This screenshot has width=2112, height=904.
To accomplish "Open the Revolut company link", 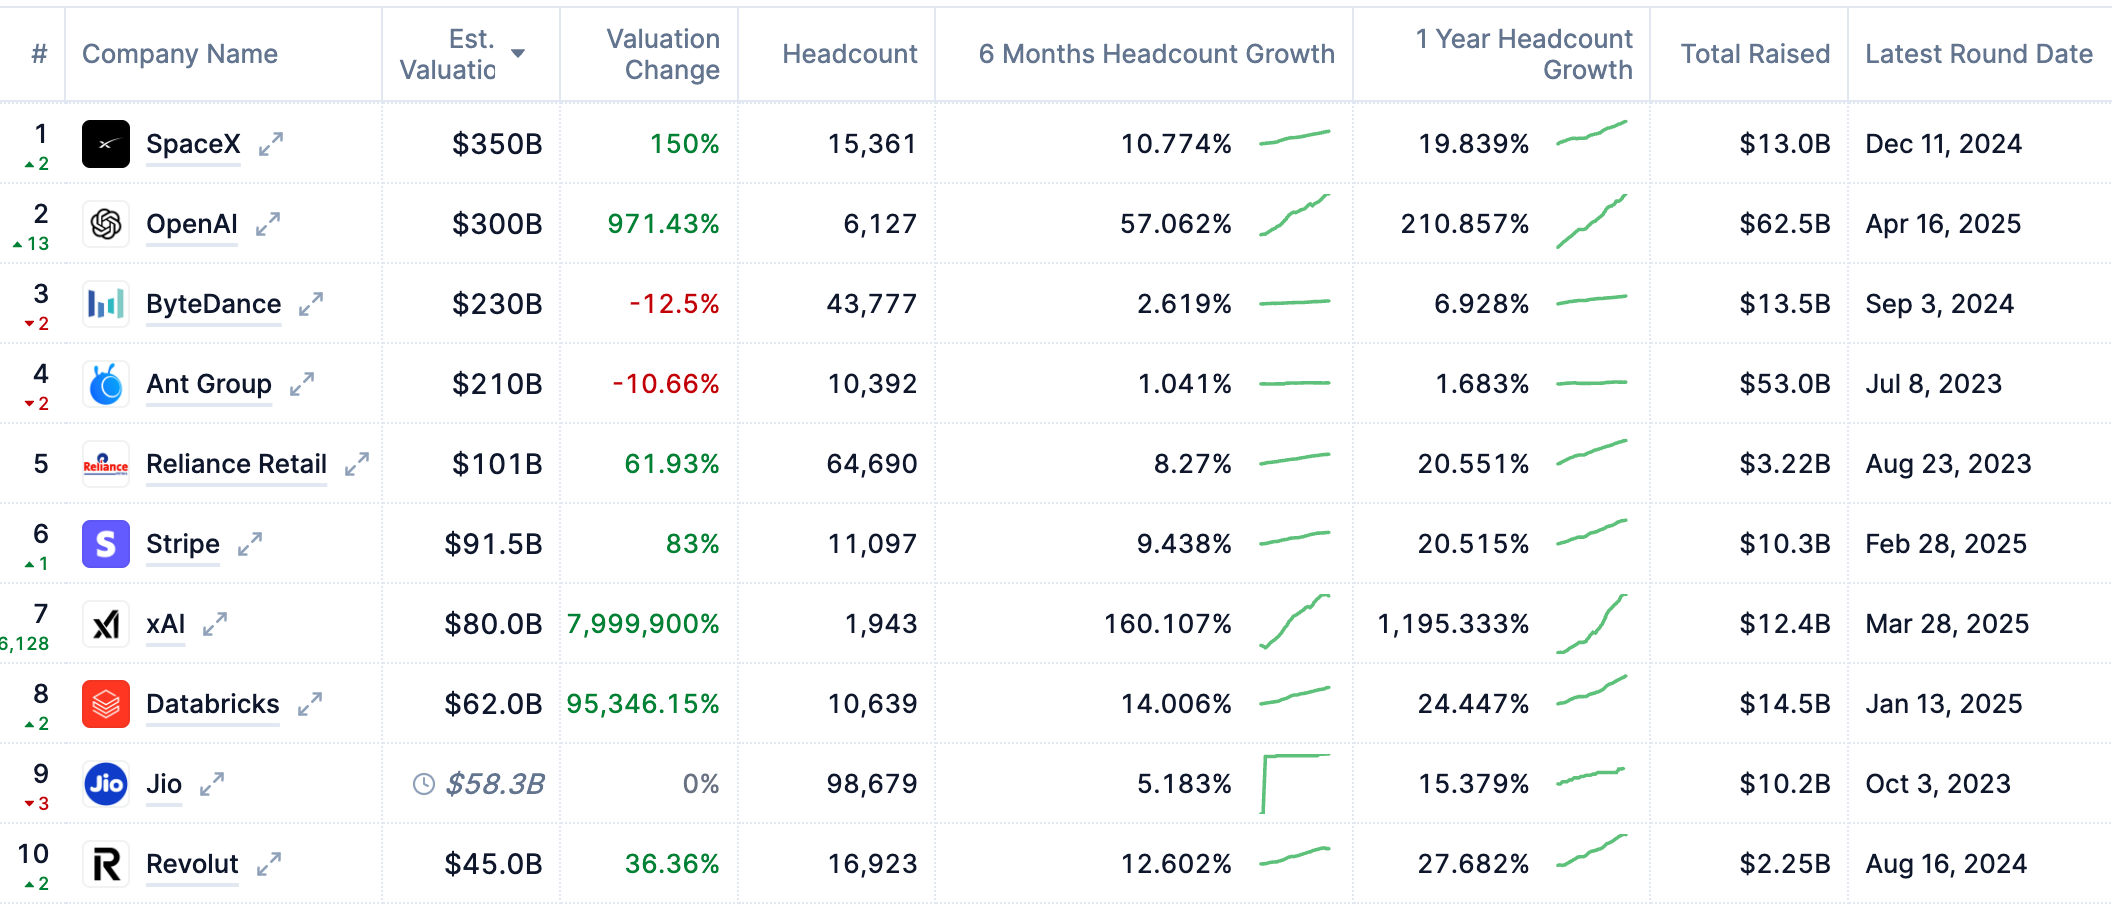I will coord(192,864).
